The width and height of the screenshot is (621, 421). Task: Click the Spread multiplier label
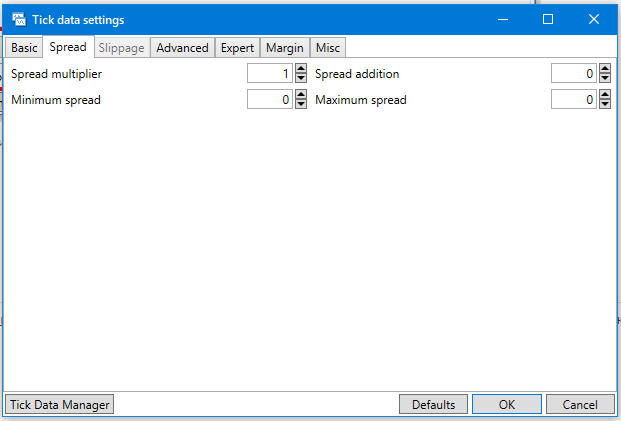click(56, 74)
